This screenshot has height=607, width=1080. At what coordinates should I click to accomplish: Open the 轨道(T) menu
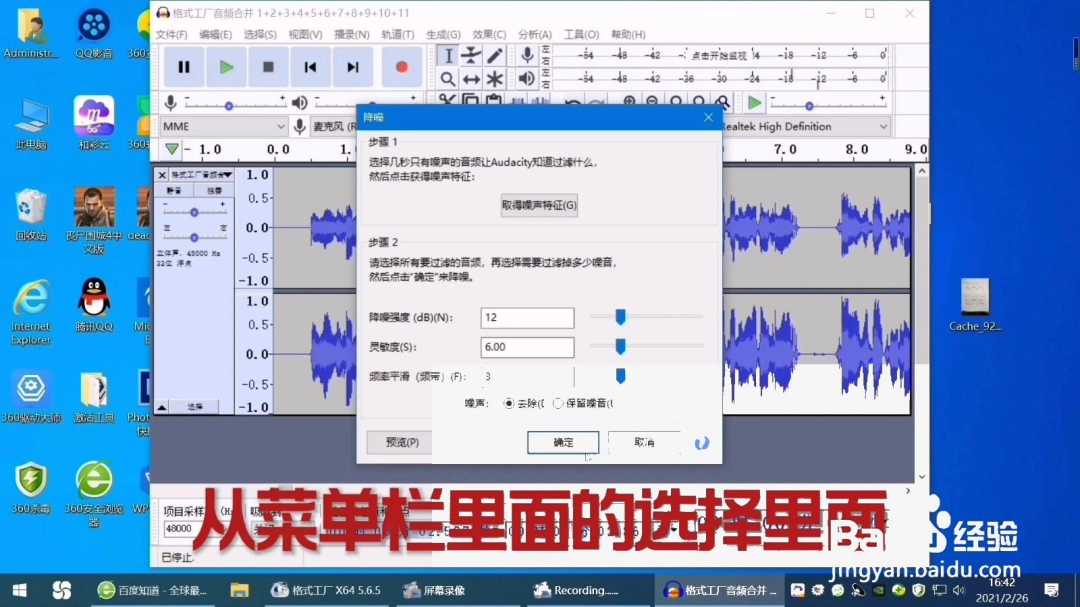[x=397, y=34]
